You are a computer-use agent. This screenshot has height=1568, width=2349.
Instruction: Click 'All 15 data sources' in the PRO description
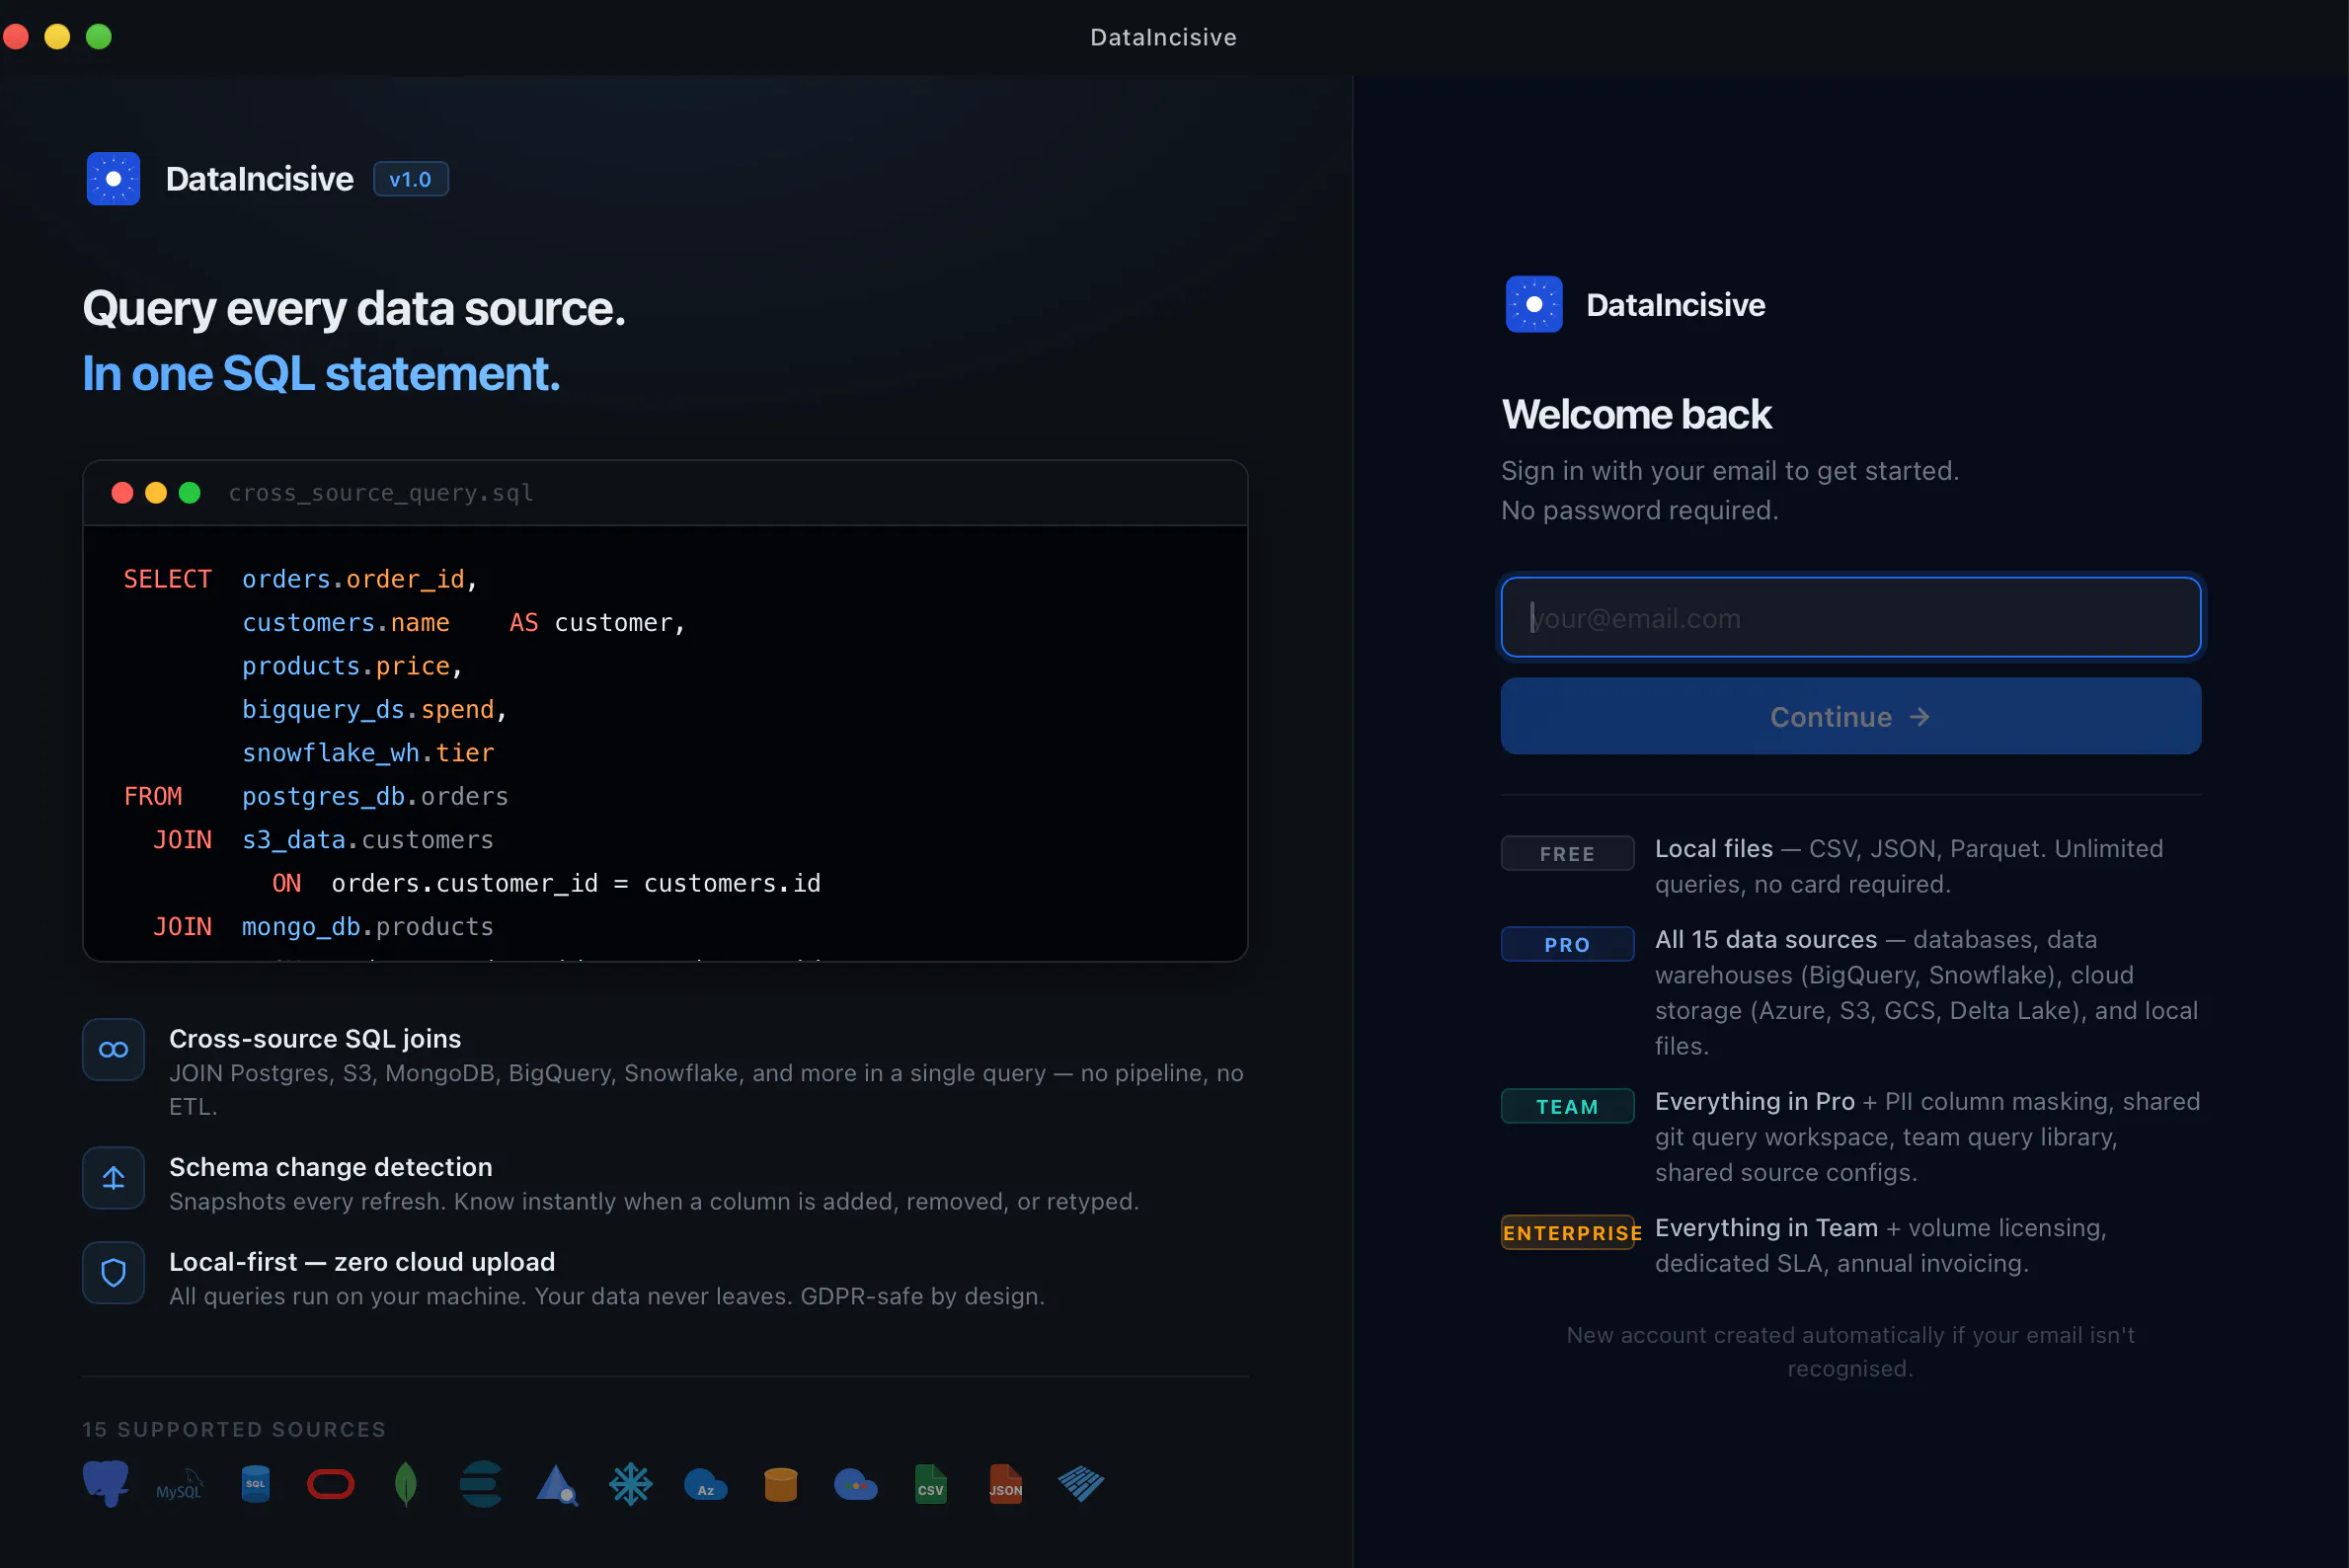click(1766, 940)
